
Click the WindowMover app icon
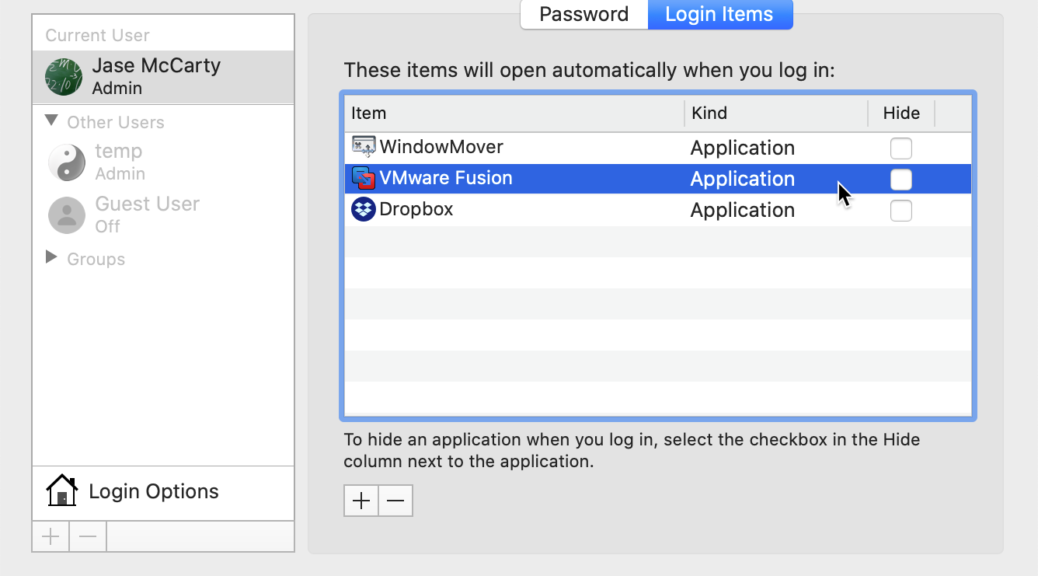(x=363, y=147)
